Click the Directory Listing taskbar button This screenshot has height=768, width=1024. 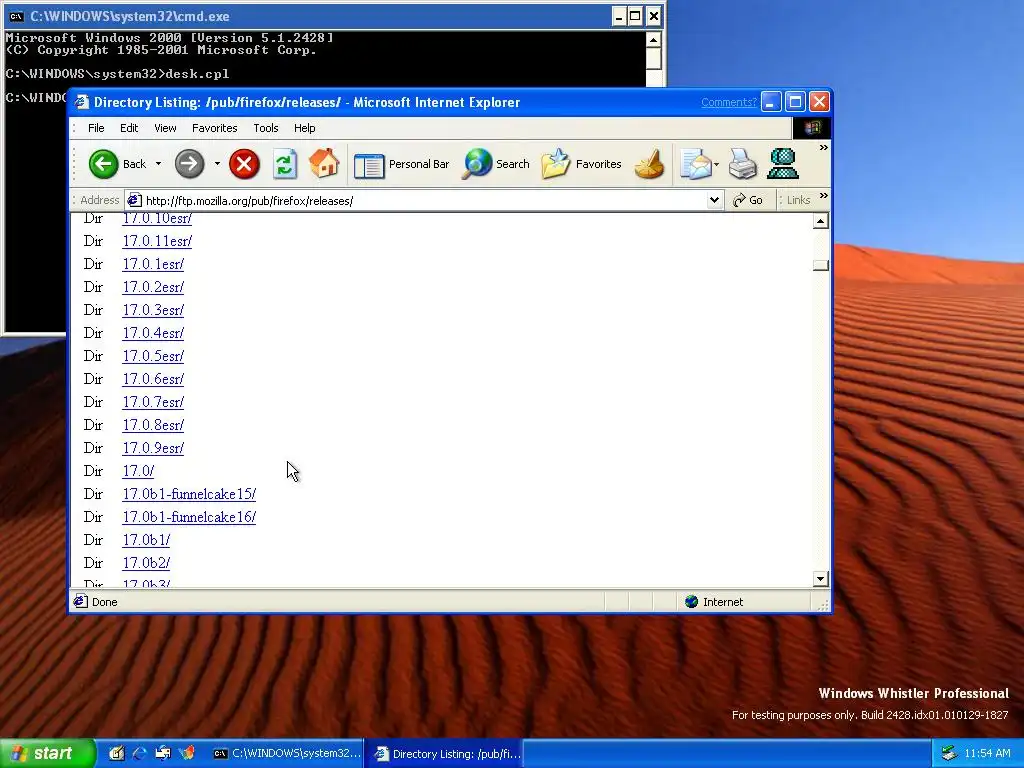[x=447, y=754]
